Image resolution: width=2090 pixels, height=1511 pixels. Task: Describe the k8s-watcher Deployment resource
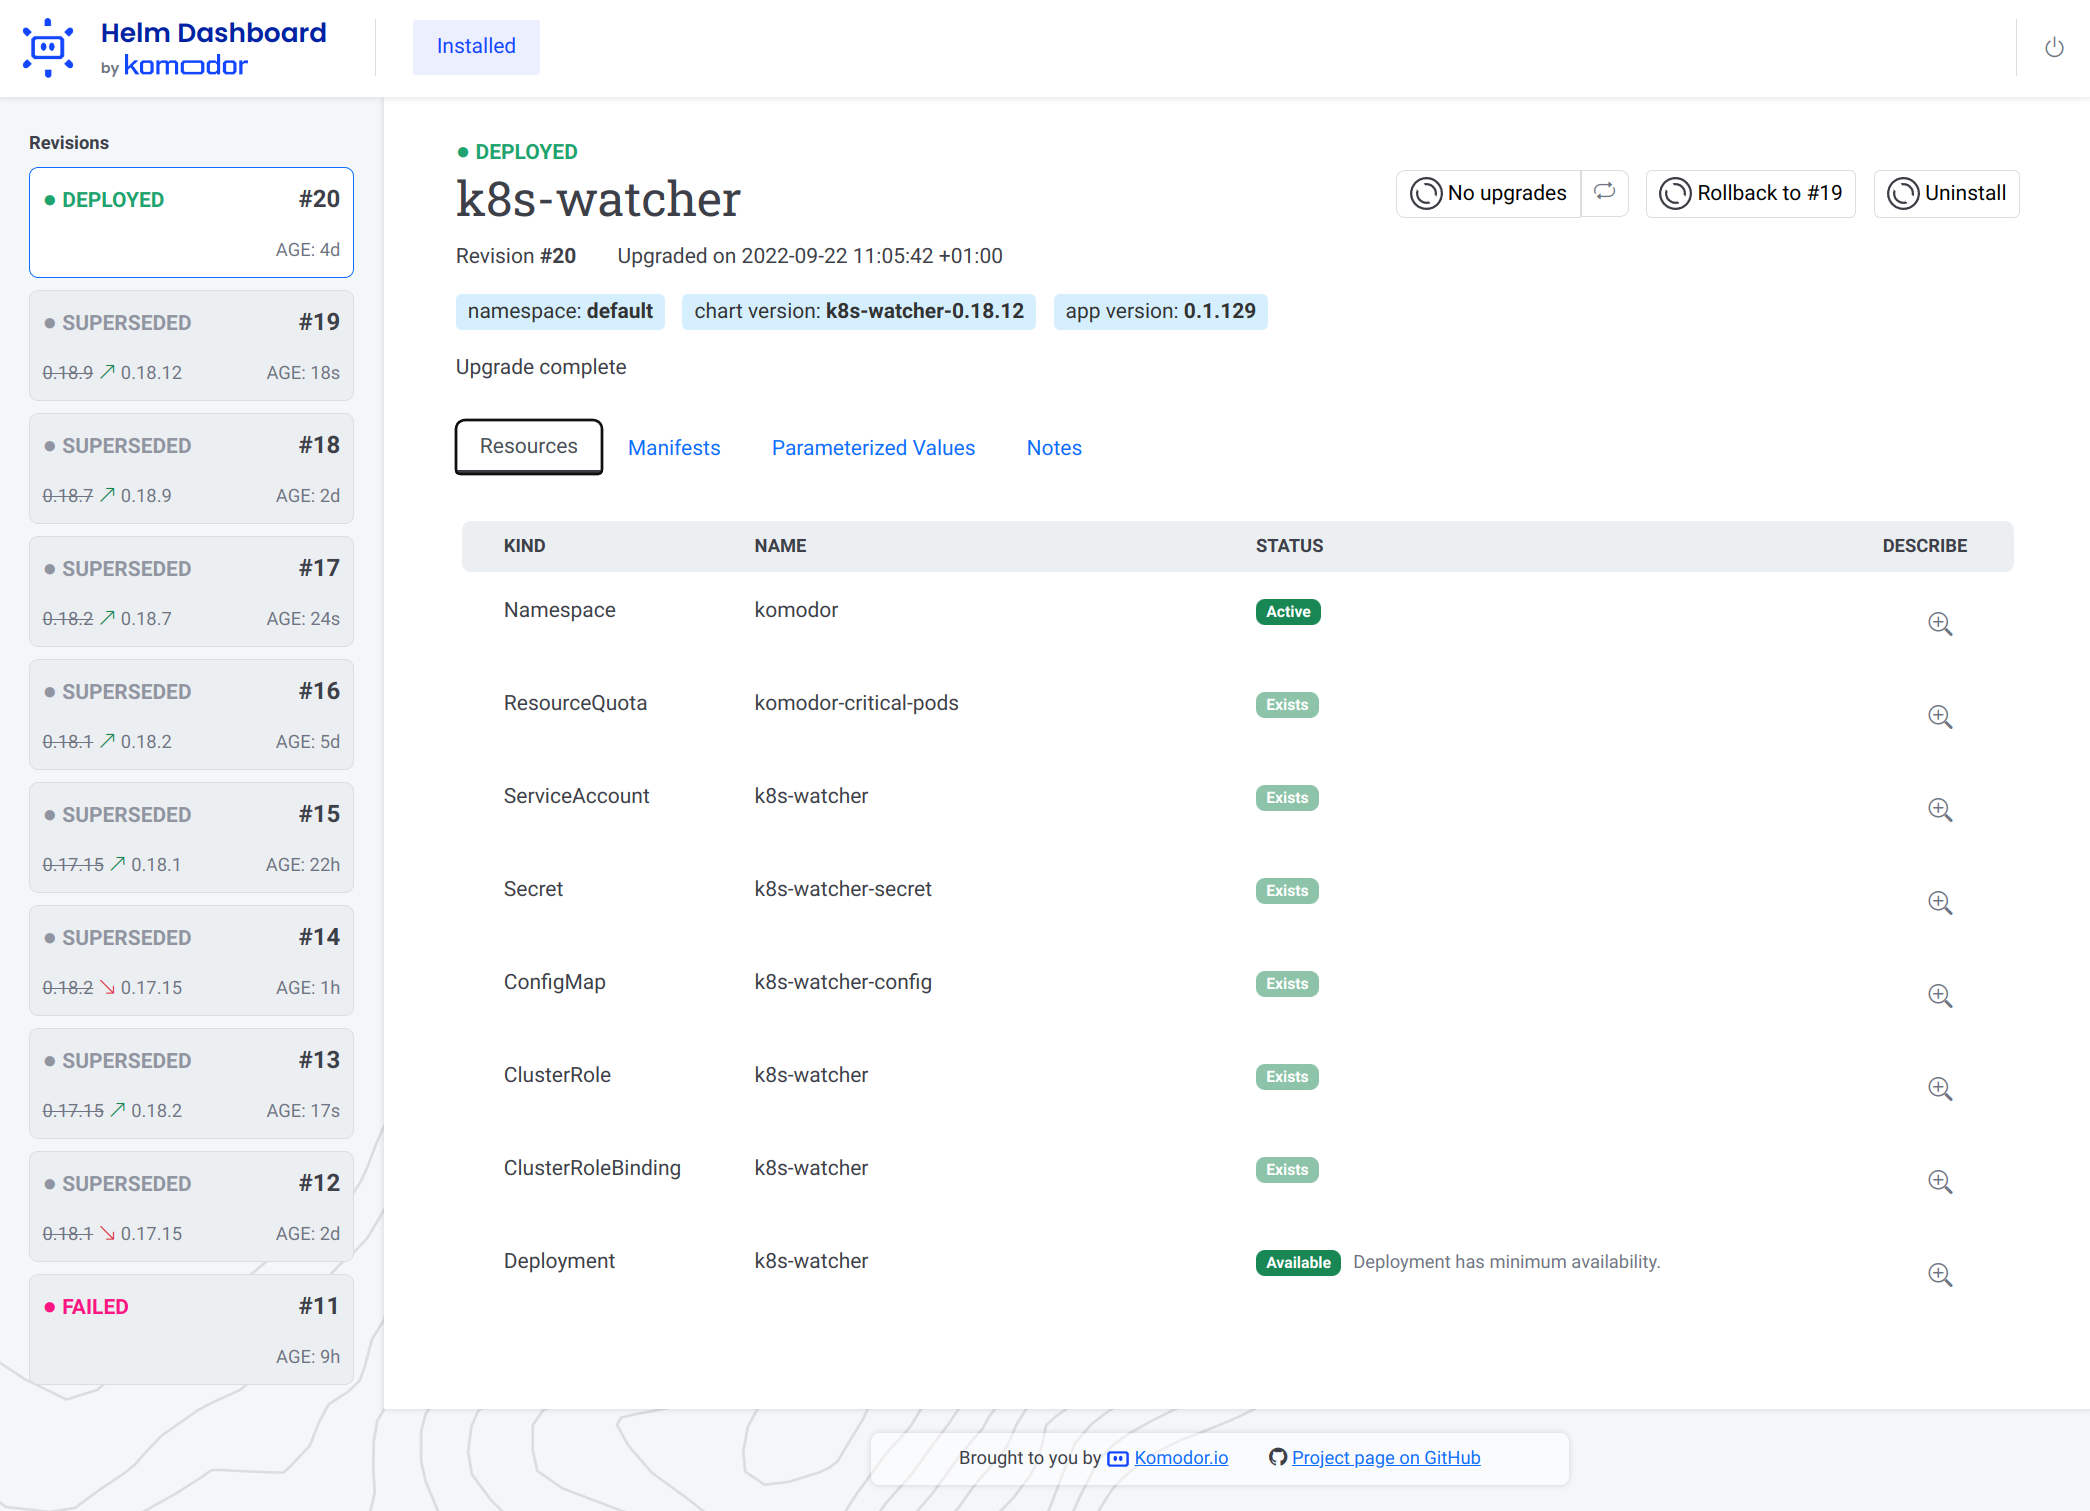click(x=1941, y=1275)
